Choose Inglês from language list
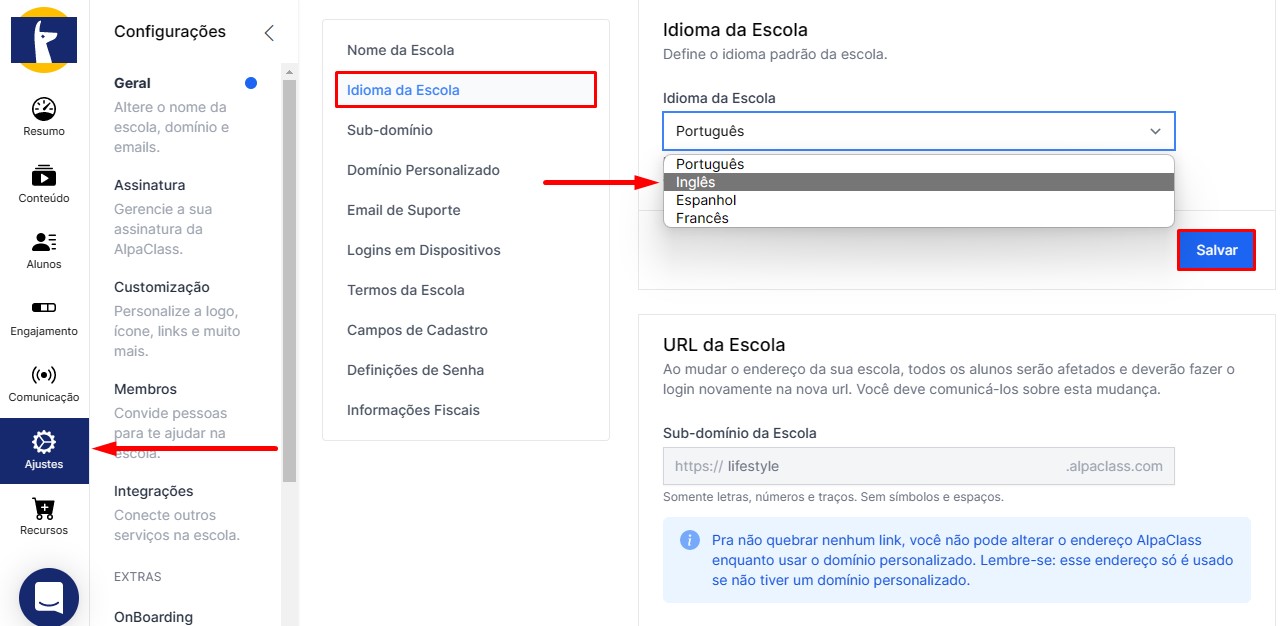The height and width of the screenshot is (626, 1283). pos(918,182)
